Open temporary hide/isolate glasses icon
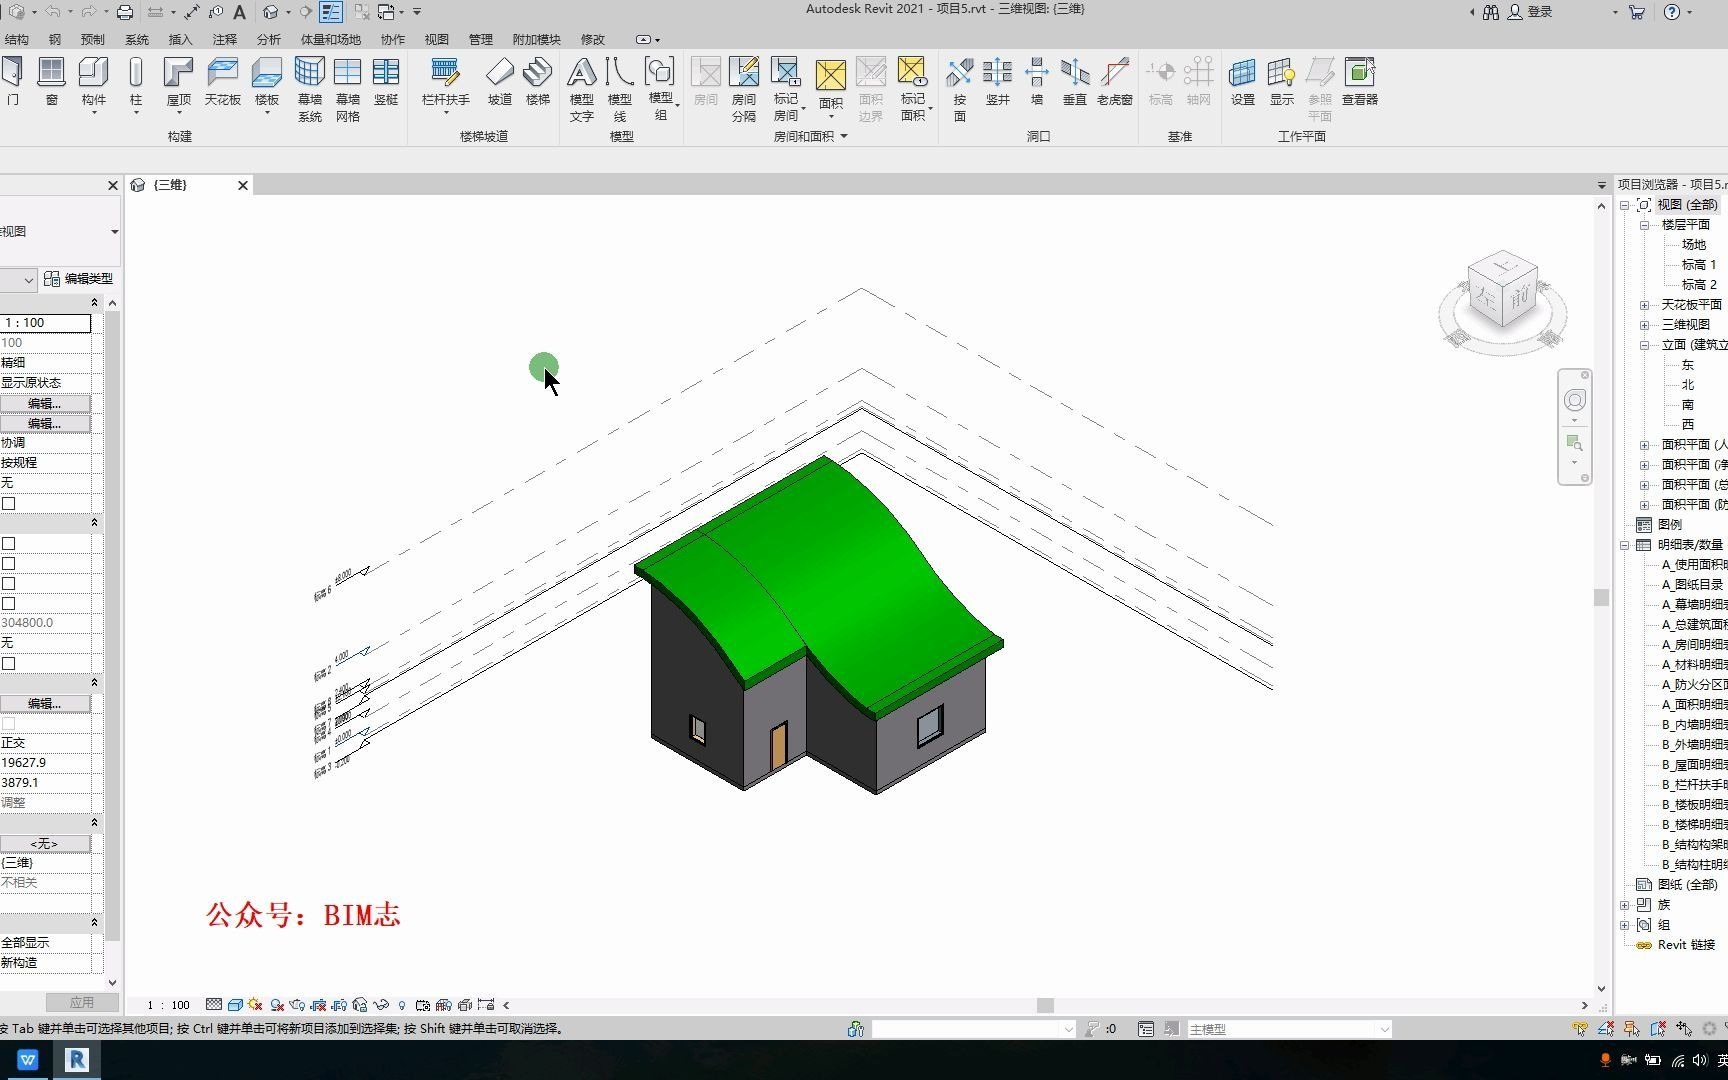Image resolution: width=1728 pixels, height=1080 pixels. tap(380, 1004)
